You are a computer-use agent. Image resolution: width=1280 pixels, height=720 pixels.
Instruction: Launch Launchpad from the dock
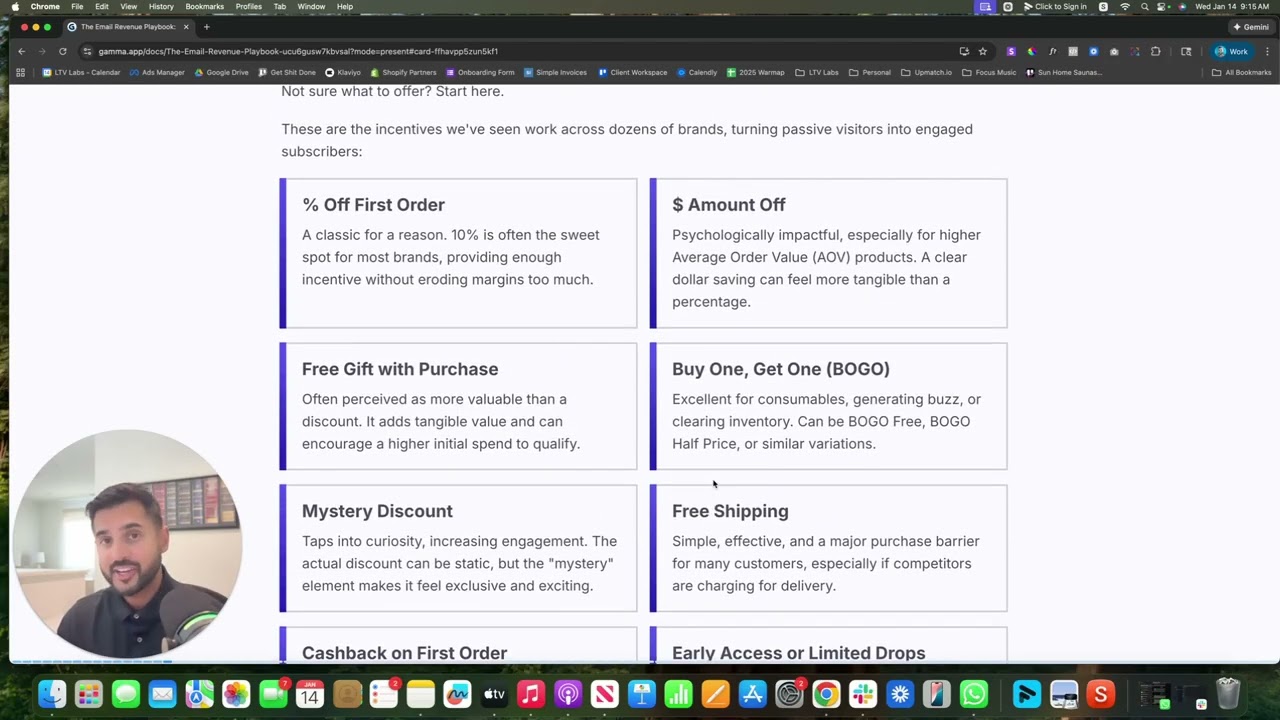coord(89,693)
